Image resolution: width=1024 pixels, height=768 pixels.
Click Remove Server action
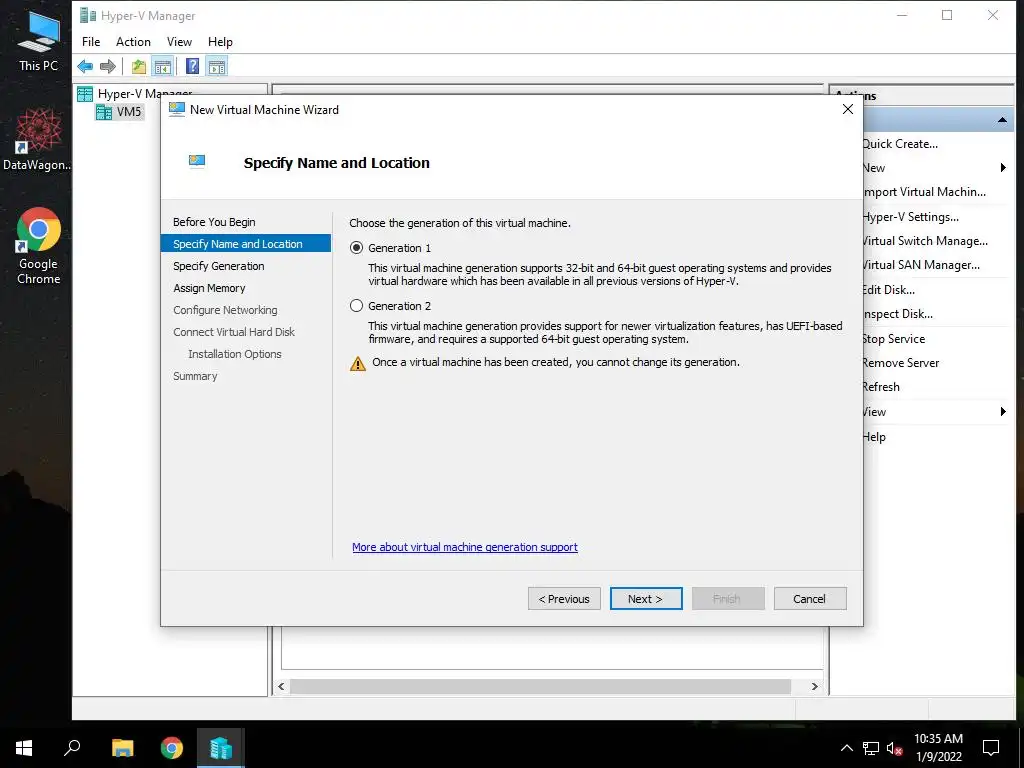pyautogui.click(x=901, y=363)
